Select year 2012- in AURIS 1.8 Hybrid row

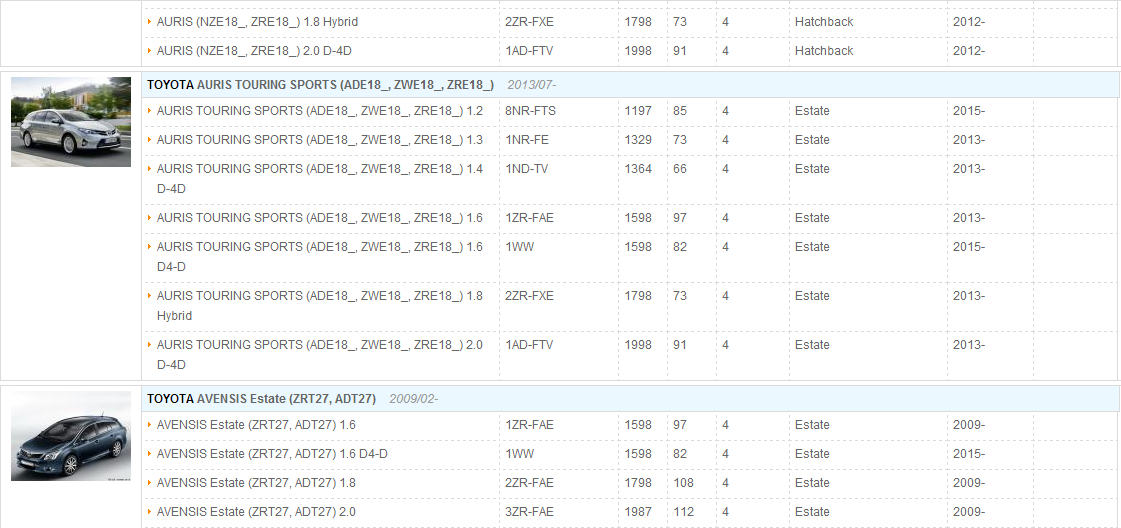click(969, 22)
